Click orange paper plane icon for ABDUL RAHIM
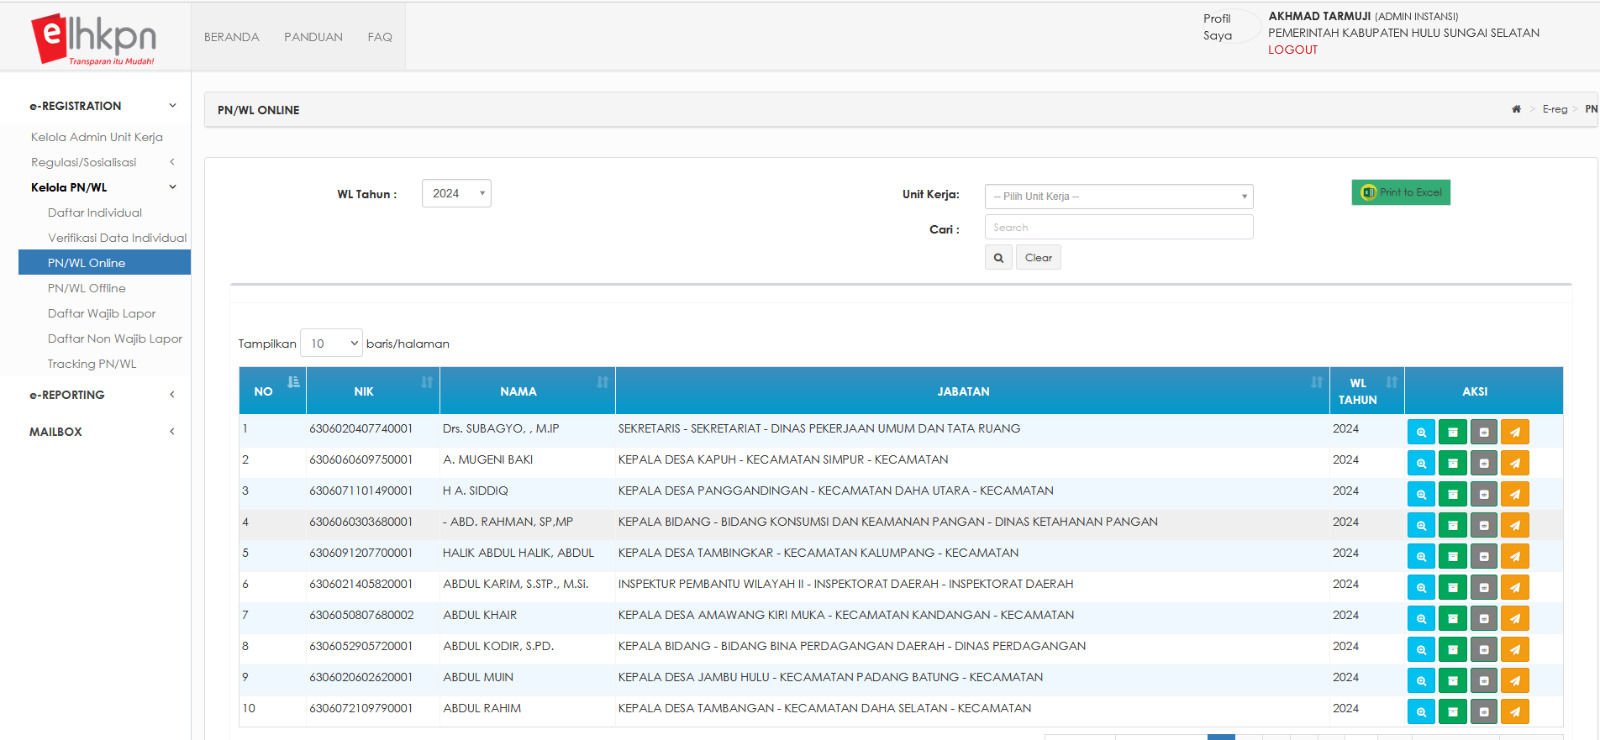This screenshot has height=740, width=1600. (x=1515, y=711)
